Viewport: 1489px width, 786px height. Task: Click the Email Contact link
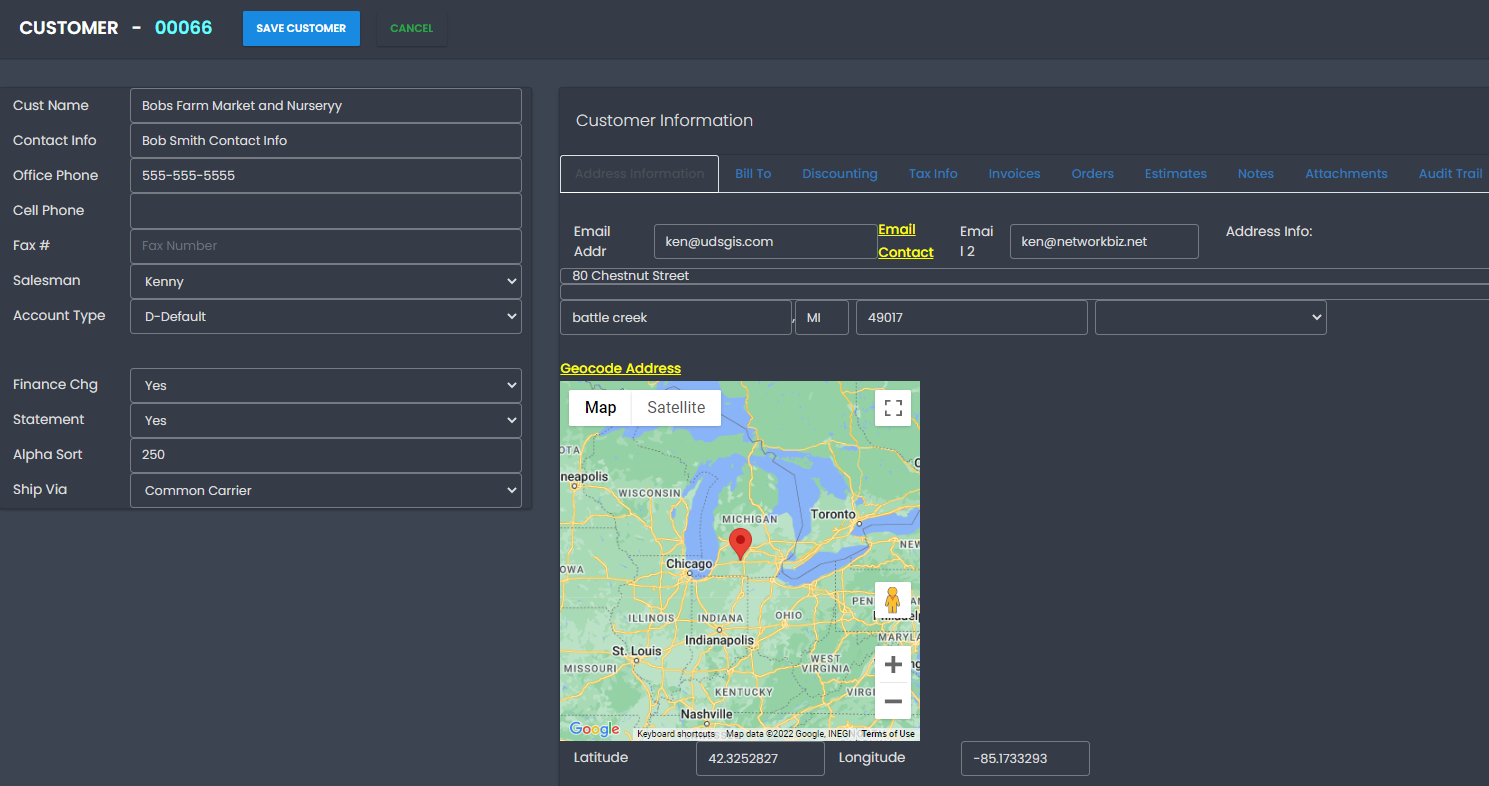click(x=906, y=241)
